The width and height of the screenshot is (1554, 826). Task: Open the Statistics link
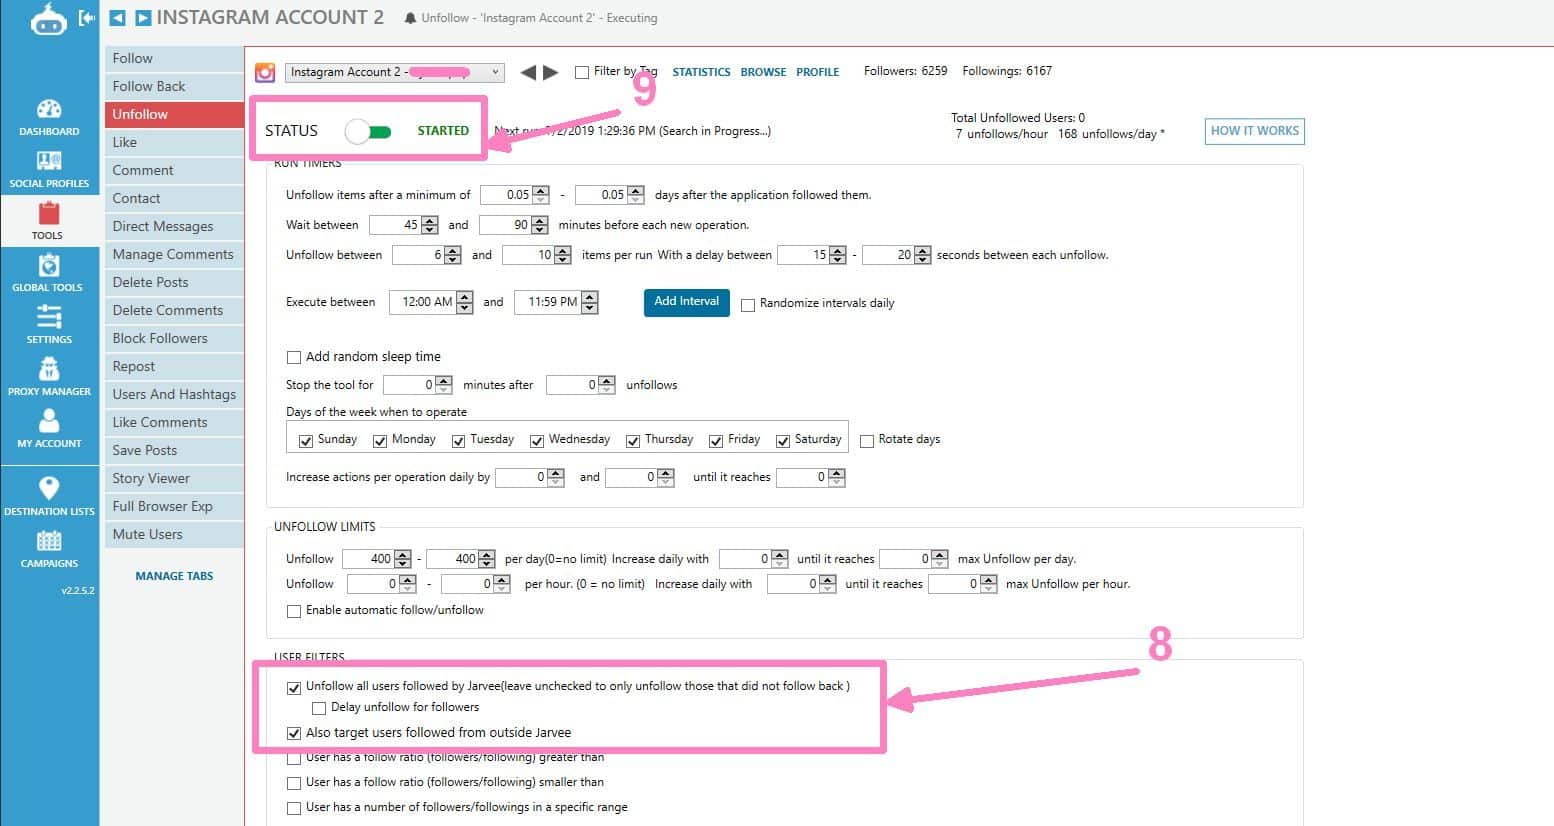[701, 72]
